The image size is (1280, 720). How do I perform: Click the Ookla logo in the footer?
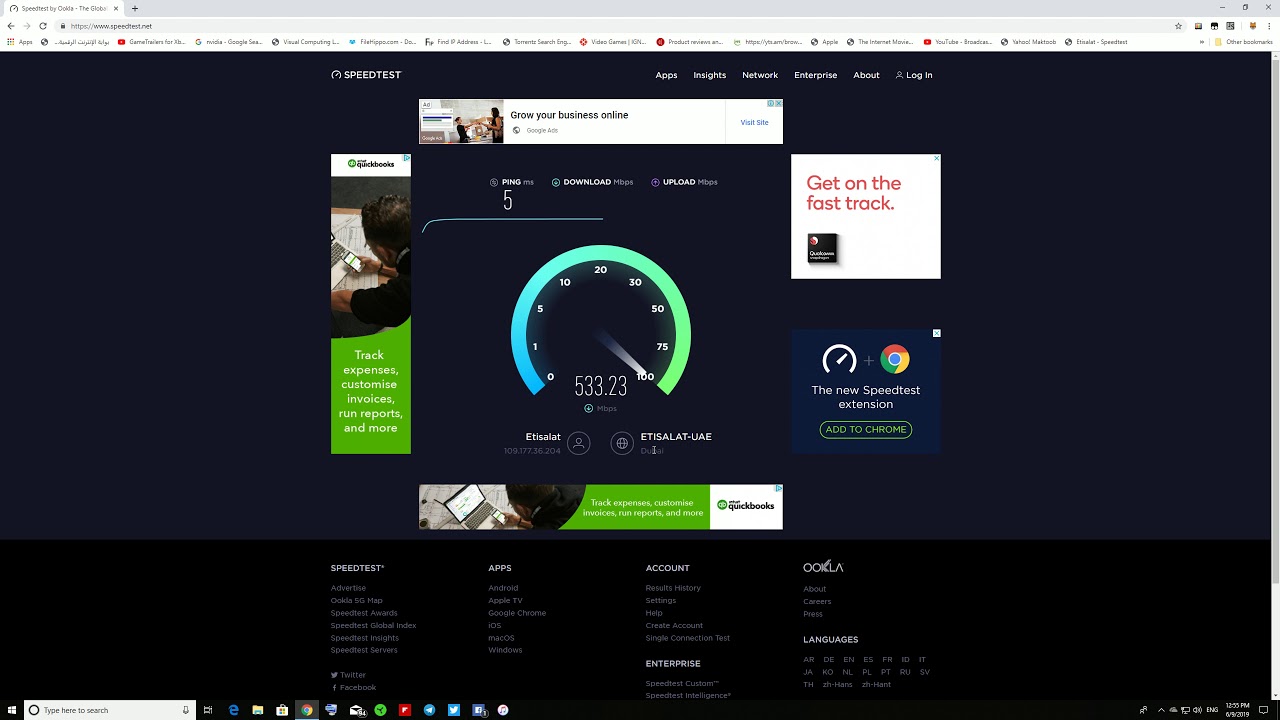823,567
